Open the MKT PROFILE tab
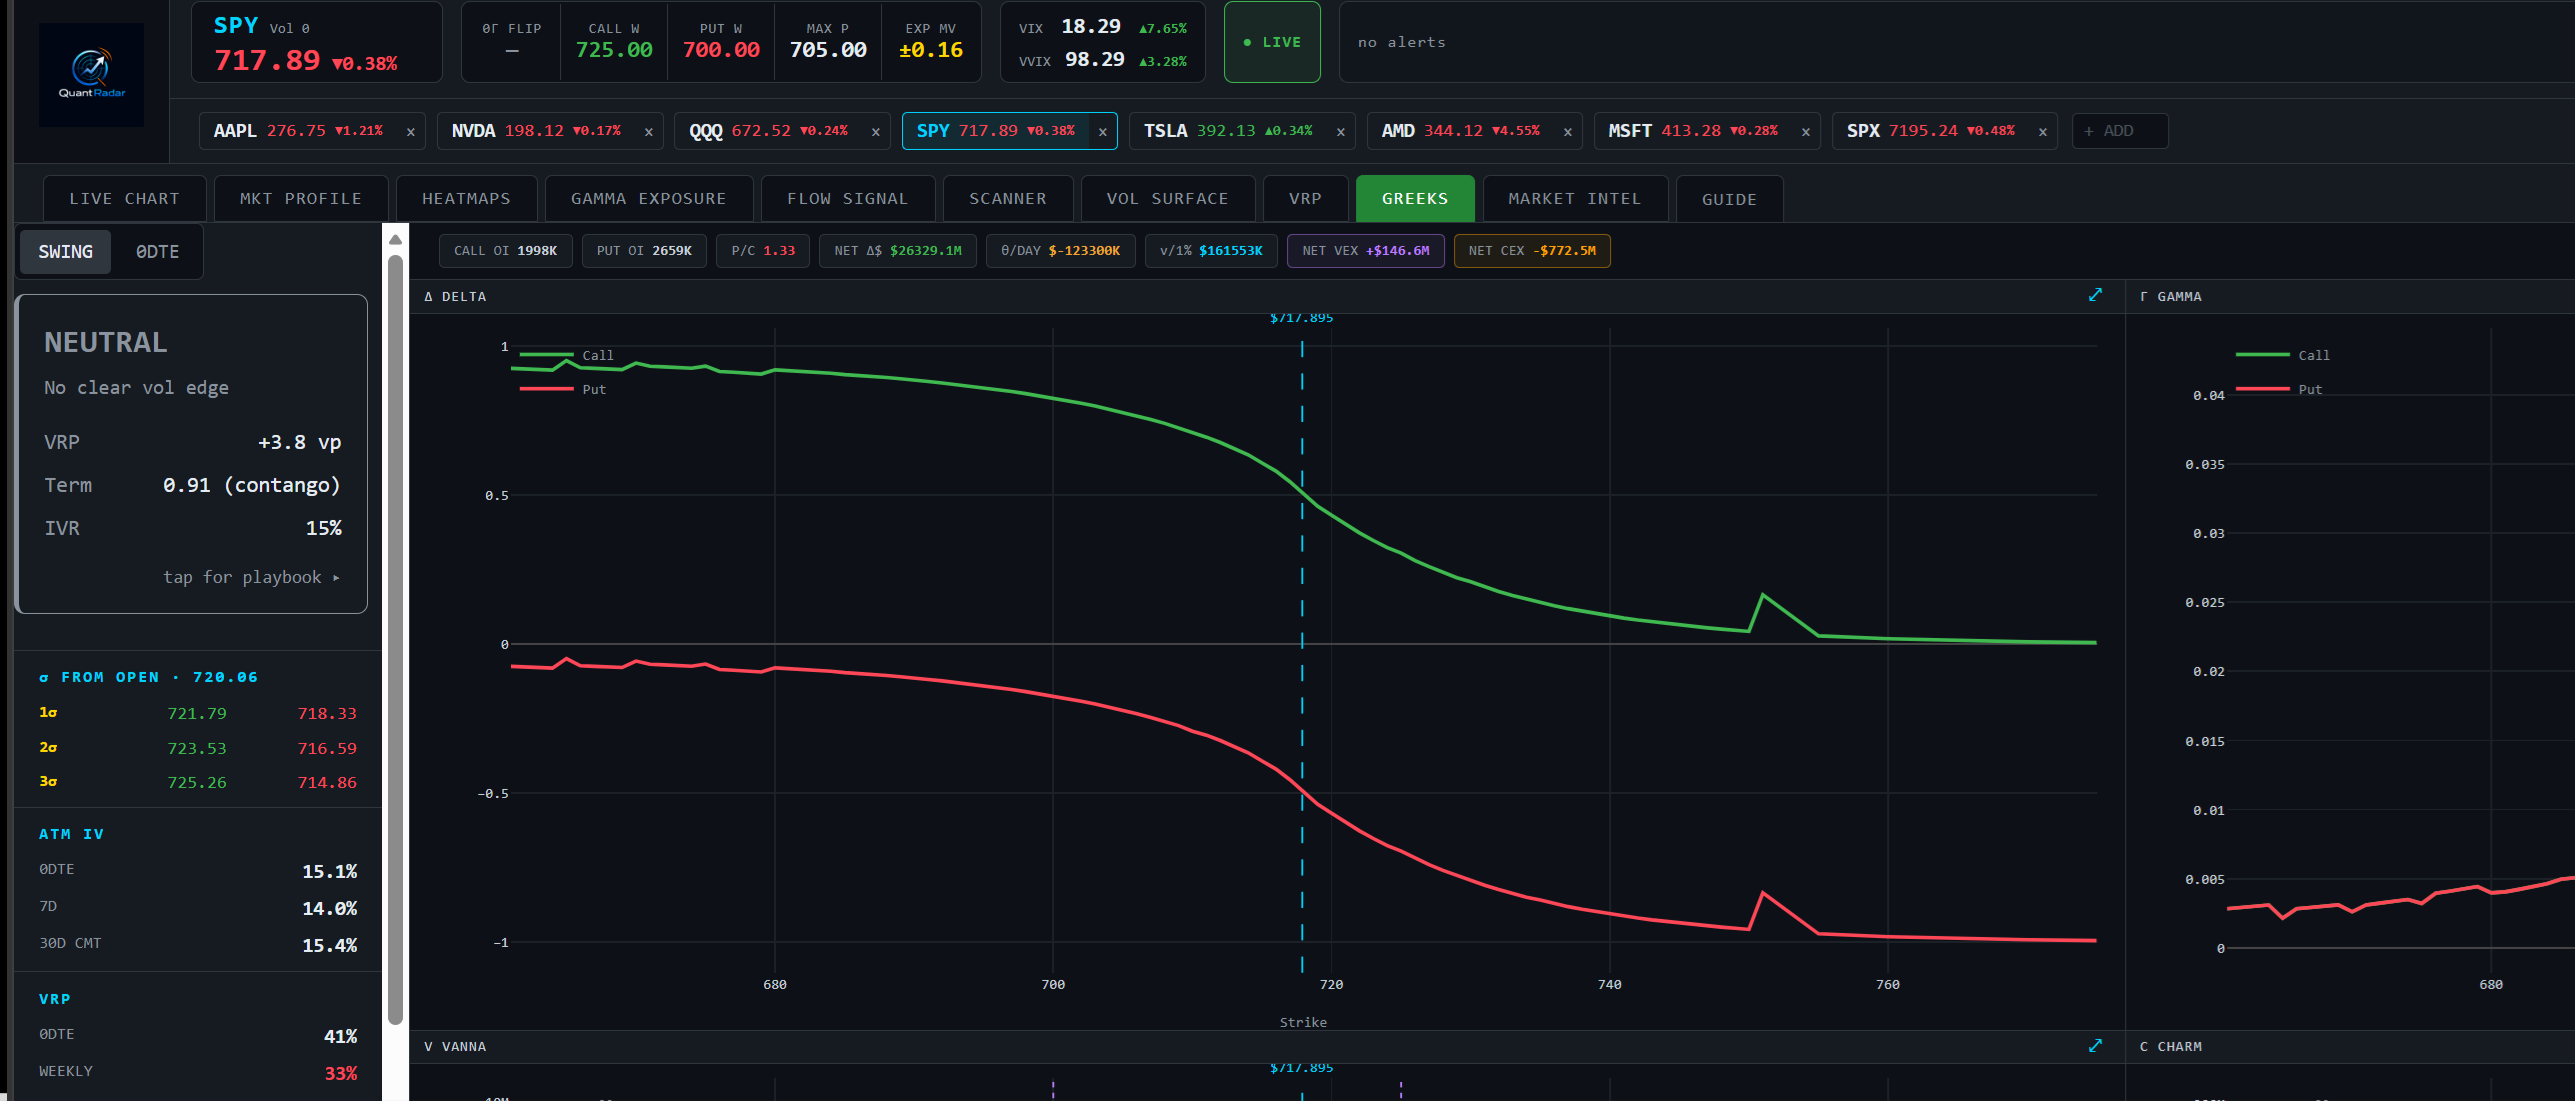This screenshot has width=2575, height=1101. 301,199
